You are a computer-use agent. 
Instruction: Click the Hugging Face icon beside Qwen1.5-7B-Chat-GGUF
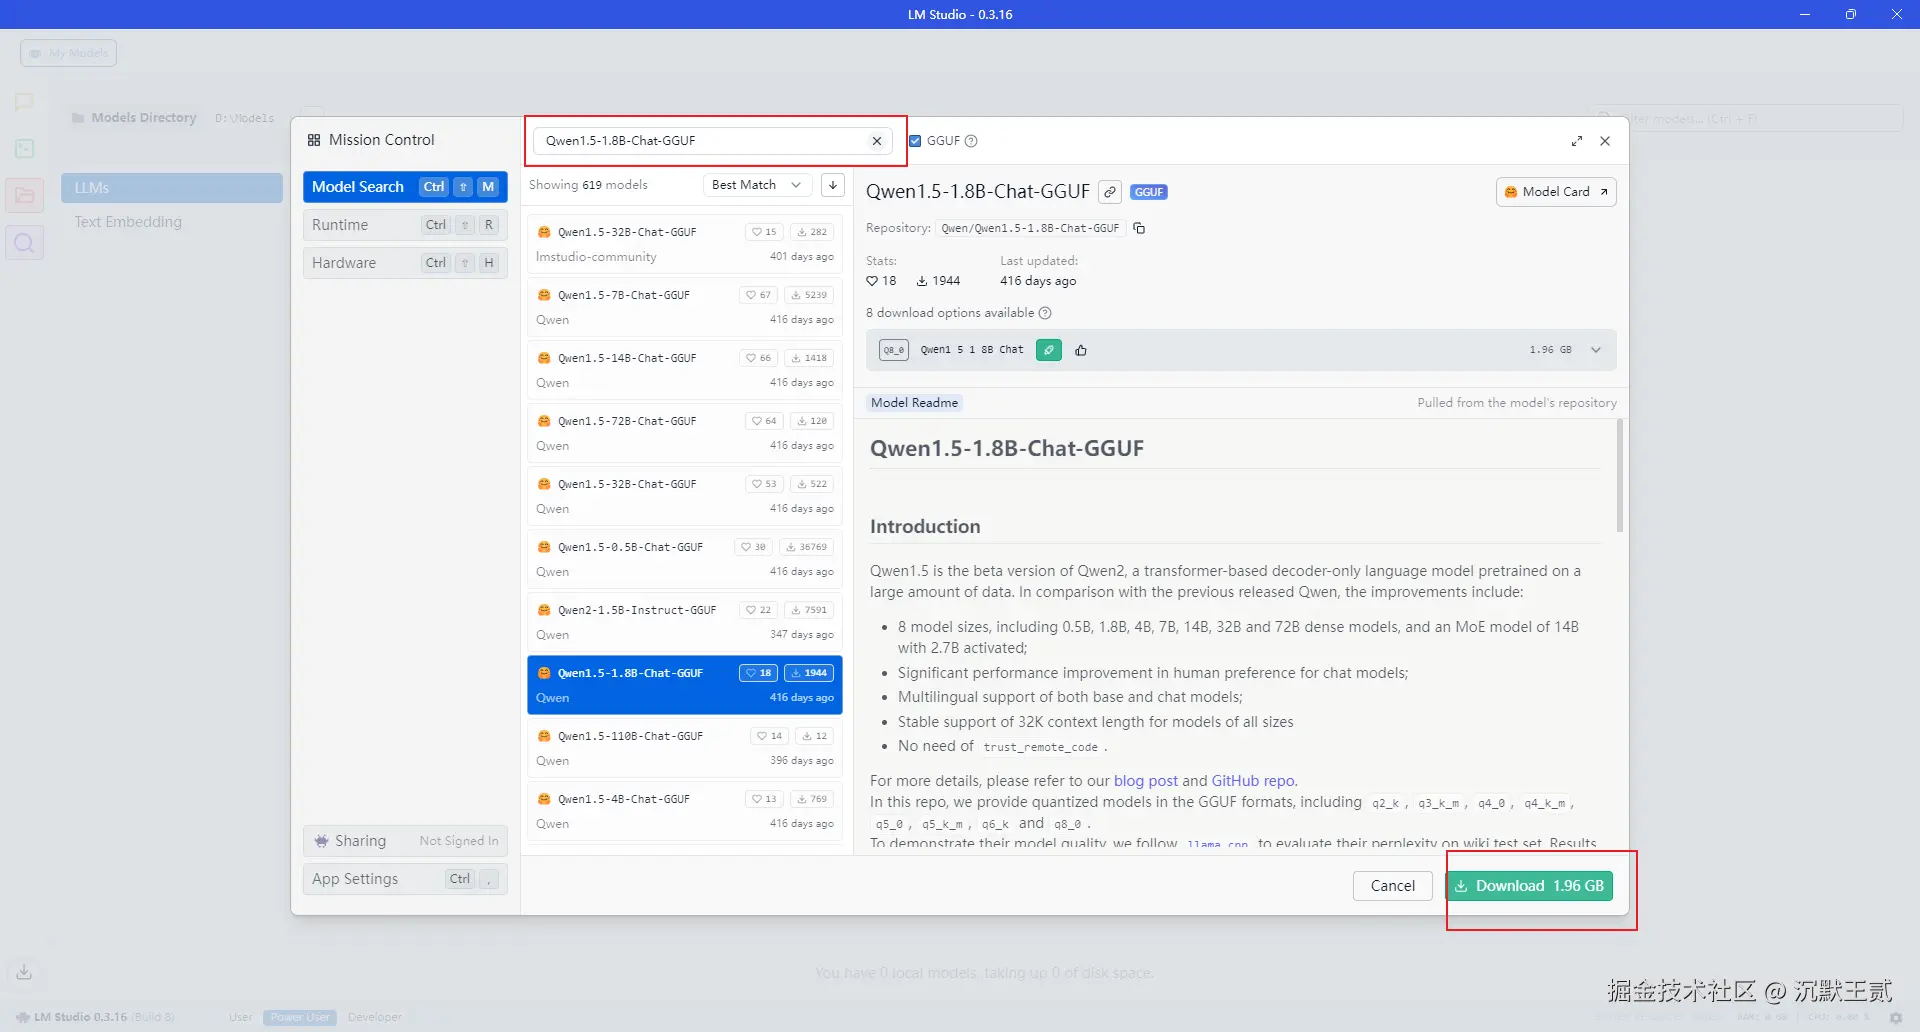point(544,295)
